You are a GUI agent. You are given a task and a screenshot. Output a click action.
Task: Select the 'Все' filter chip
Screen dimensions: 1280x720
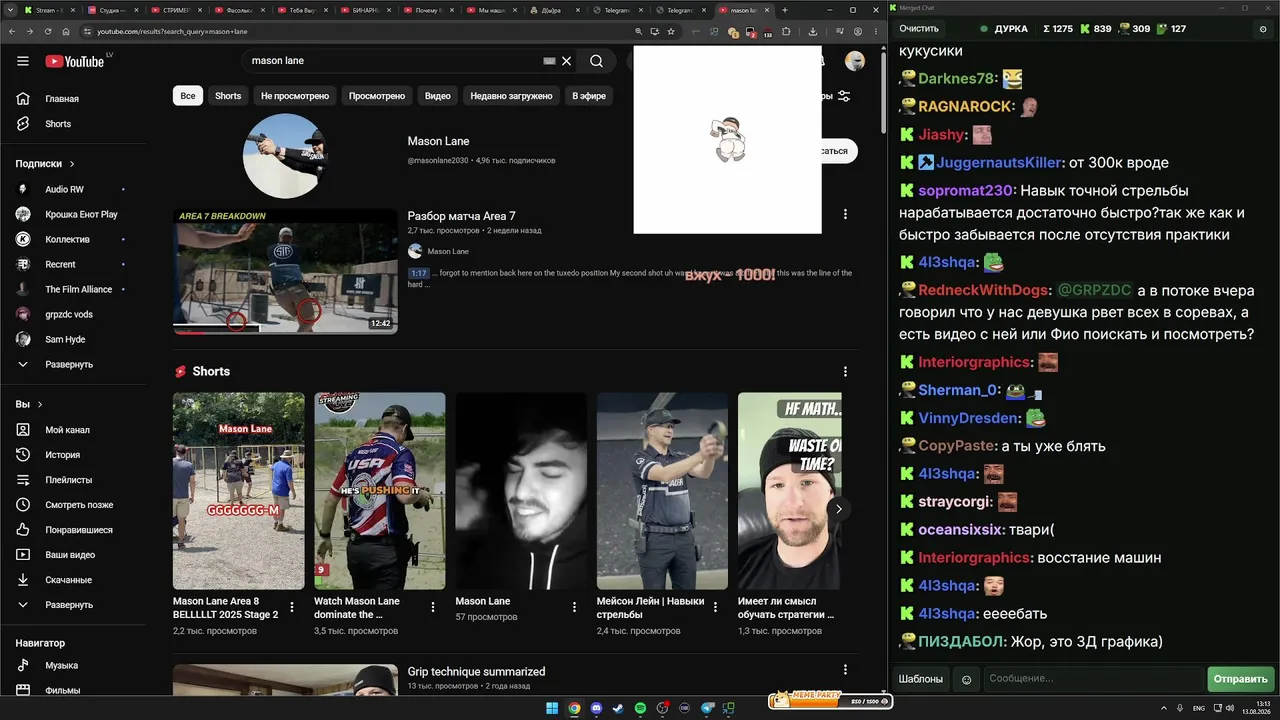pos(188,96)
